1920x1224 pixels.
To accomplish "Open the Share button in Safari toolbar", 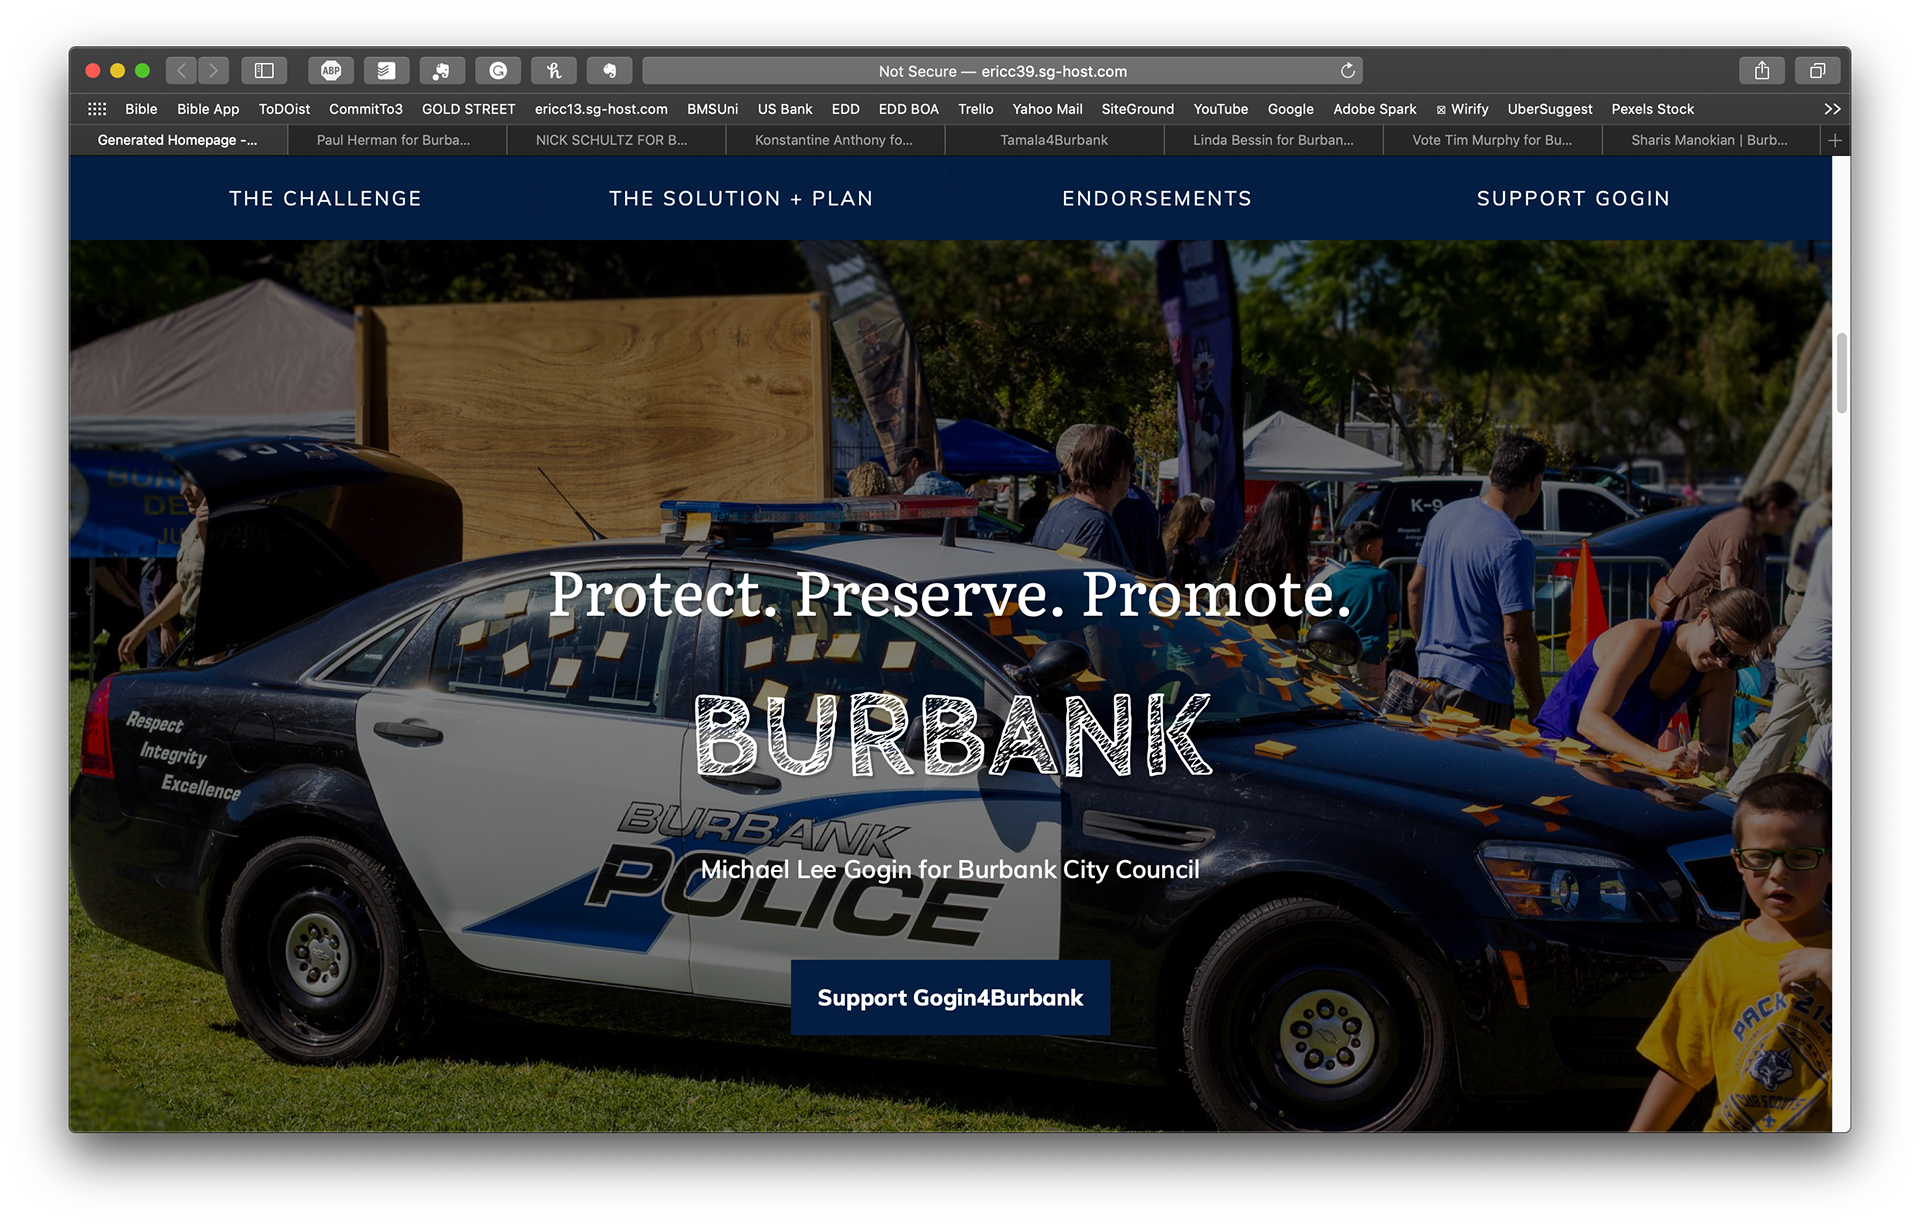I will tap(1762, 71).
